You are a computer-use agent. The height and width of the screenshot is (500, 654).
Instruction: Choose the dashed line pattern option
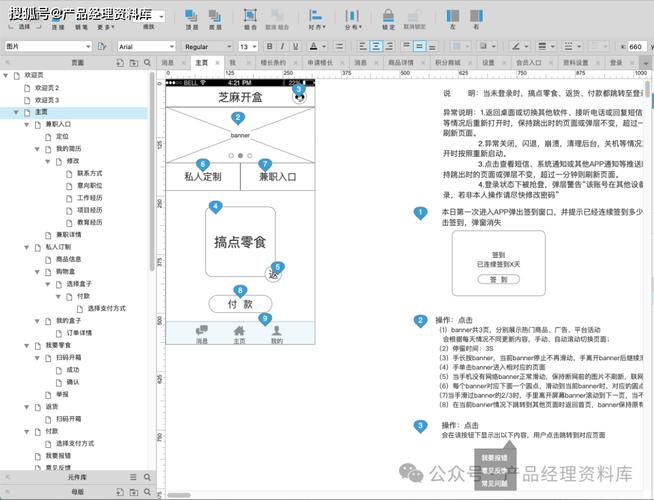568,46
